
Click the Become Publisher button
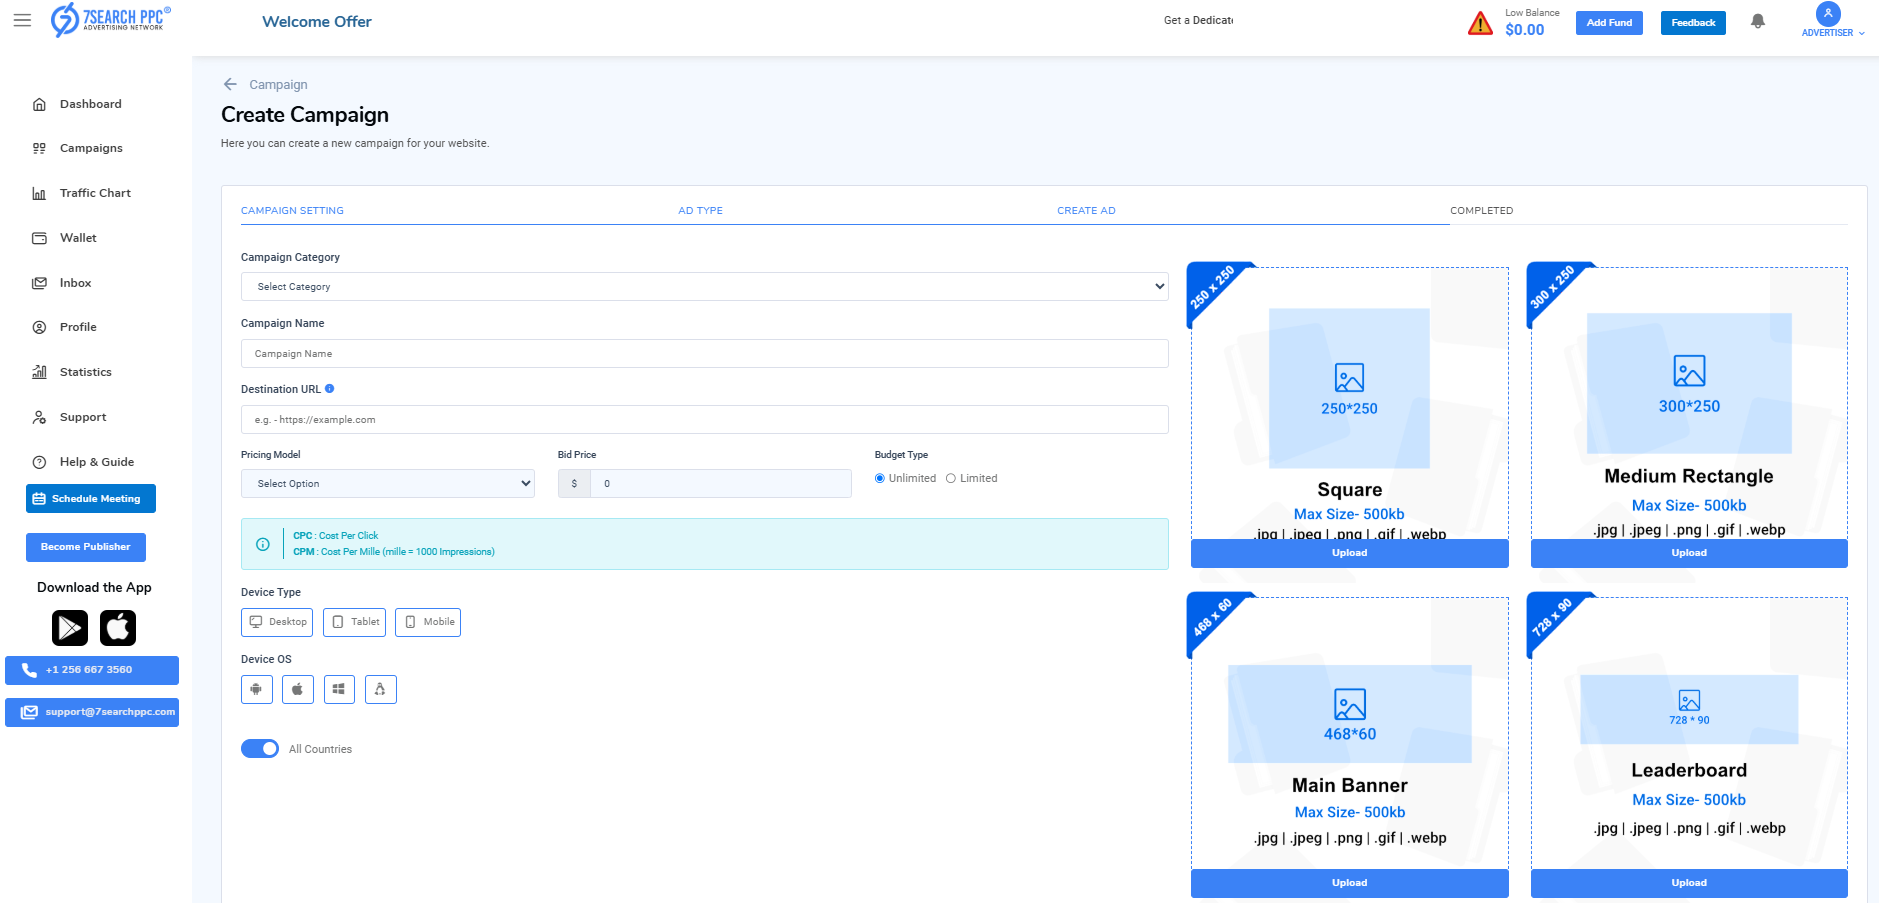(x=86, y=547)
